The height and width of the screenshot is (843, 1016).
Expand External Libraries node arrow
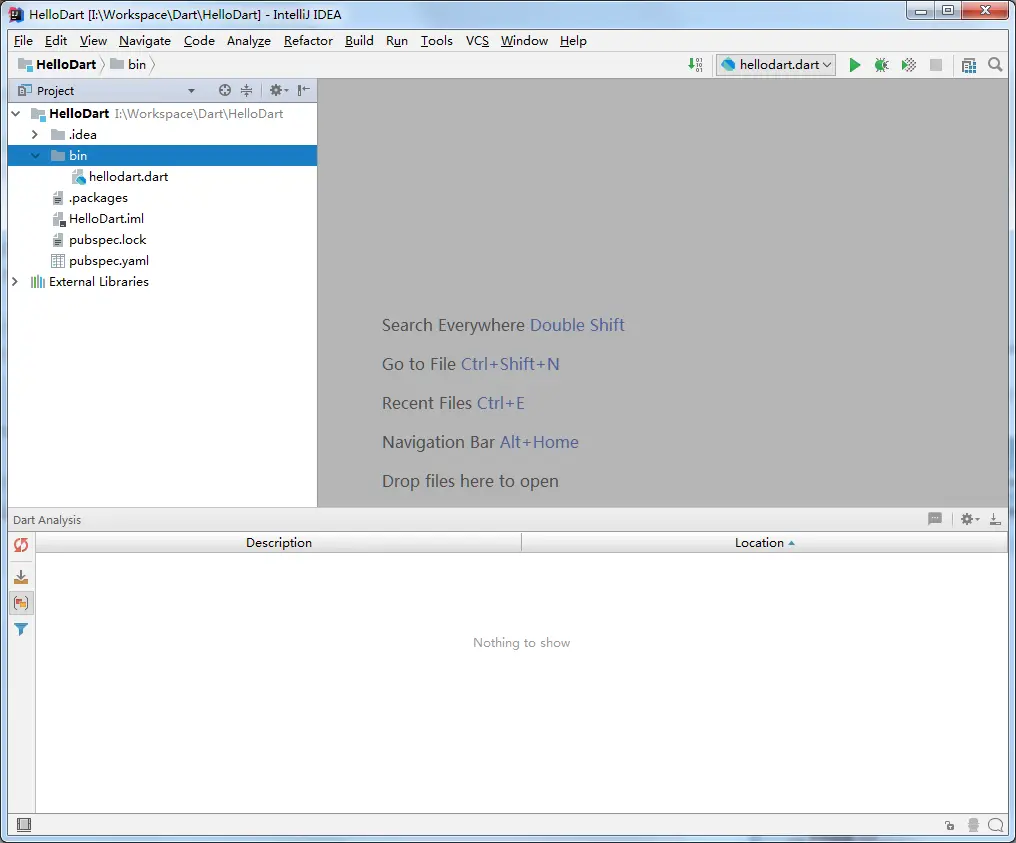(x=15, y=282)
